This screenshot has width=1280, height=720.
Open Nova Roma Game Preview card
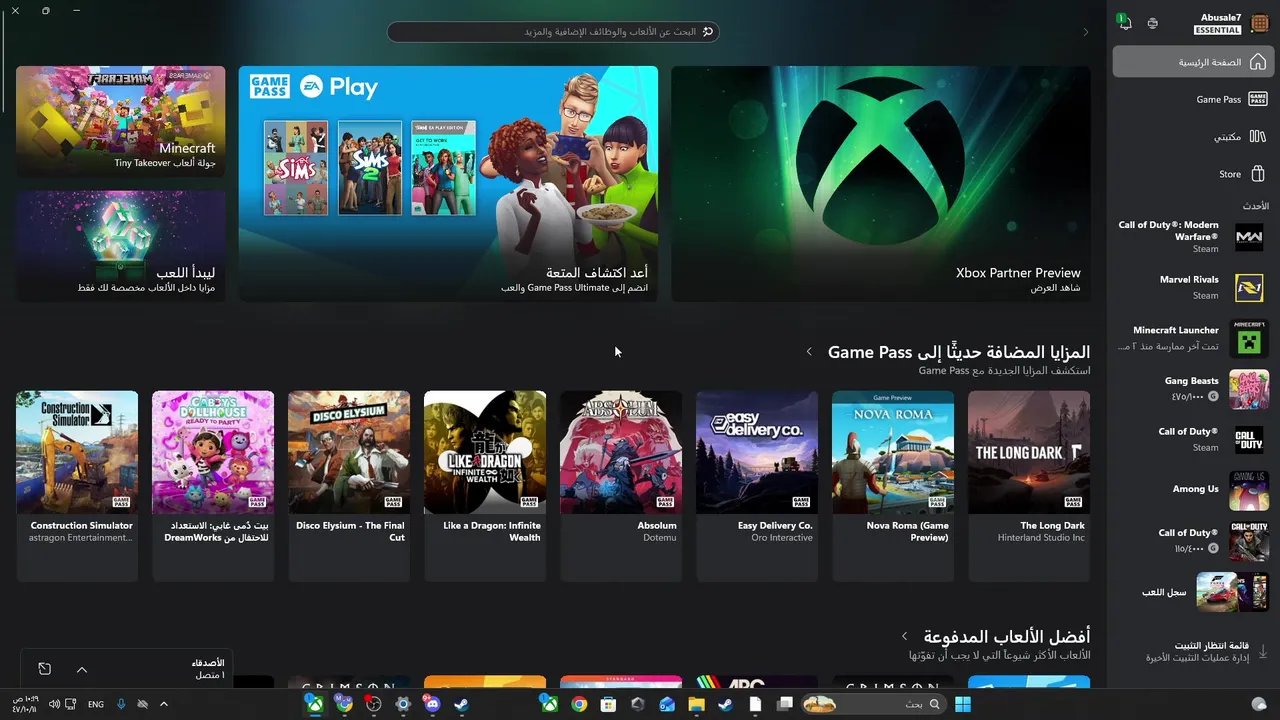pyautogui.click(x=893, y=486)
